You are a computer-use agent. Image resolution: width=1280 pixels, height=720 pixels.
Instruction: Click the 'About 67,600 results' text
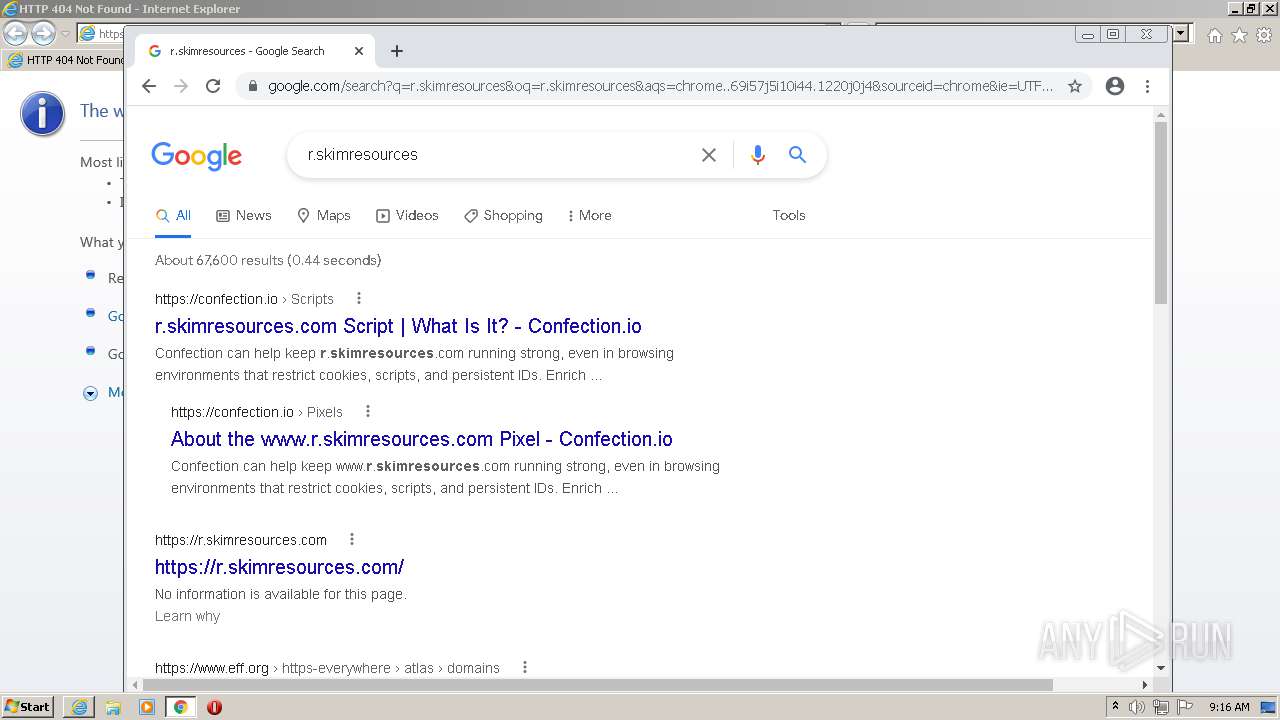[x=268, y=260]
